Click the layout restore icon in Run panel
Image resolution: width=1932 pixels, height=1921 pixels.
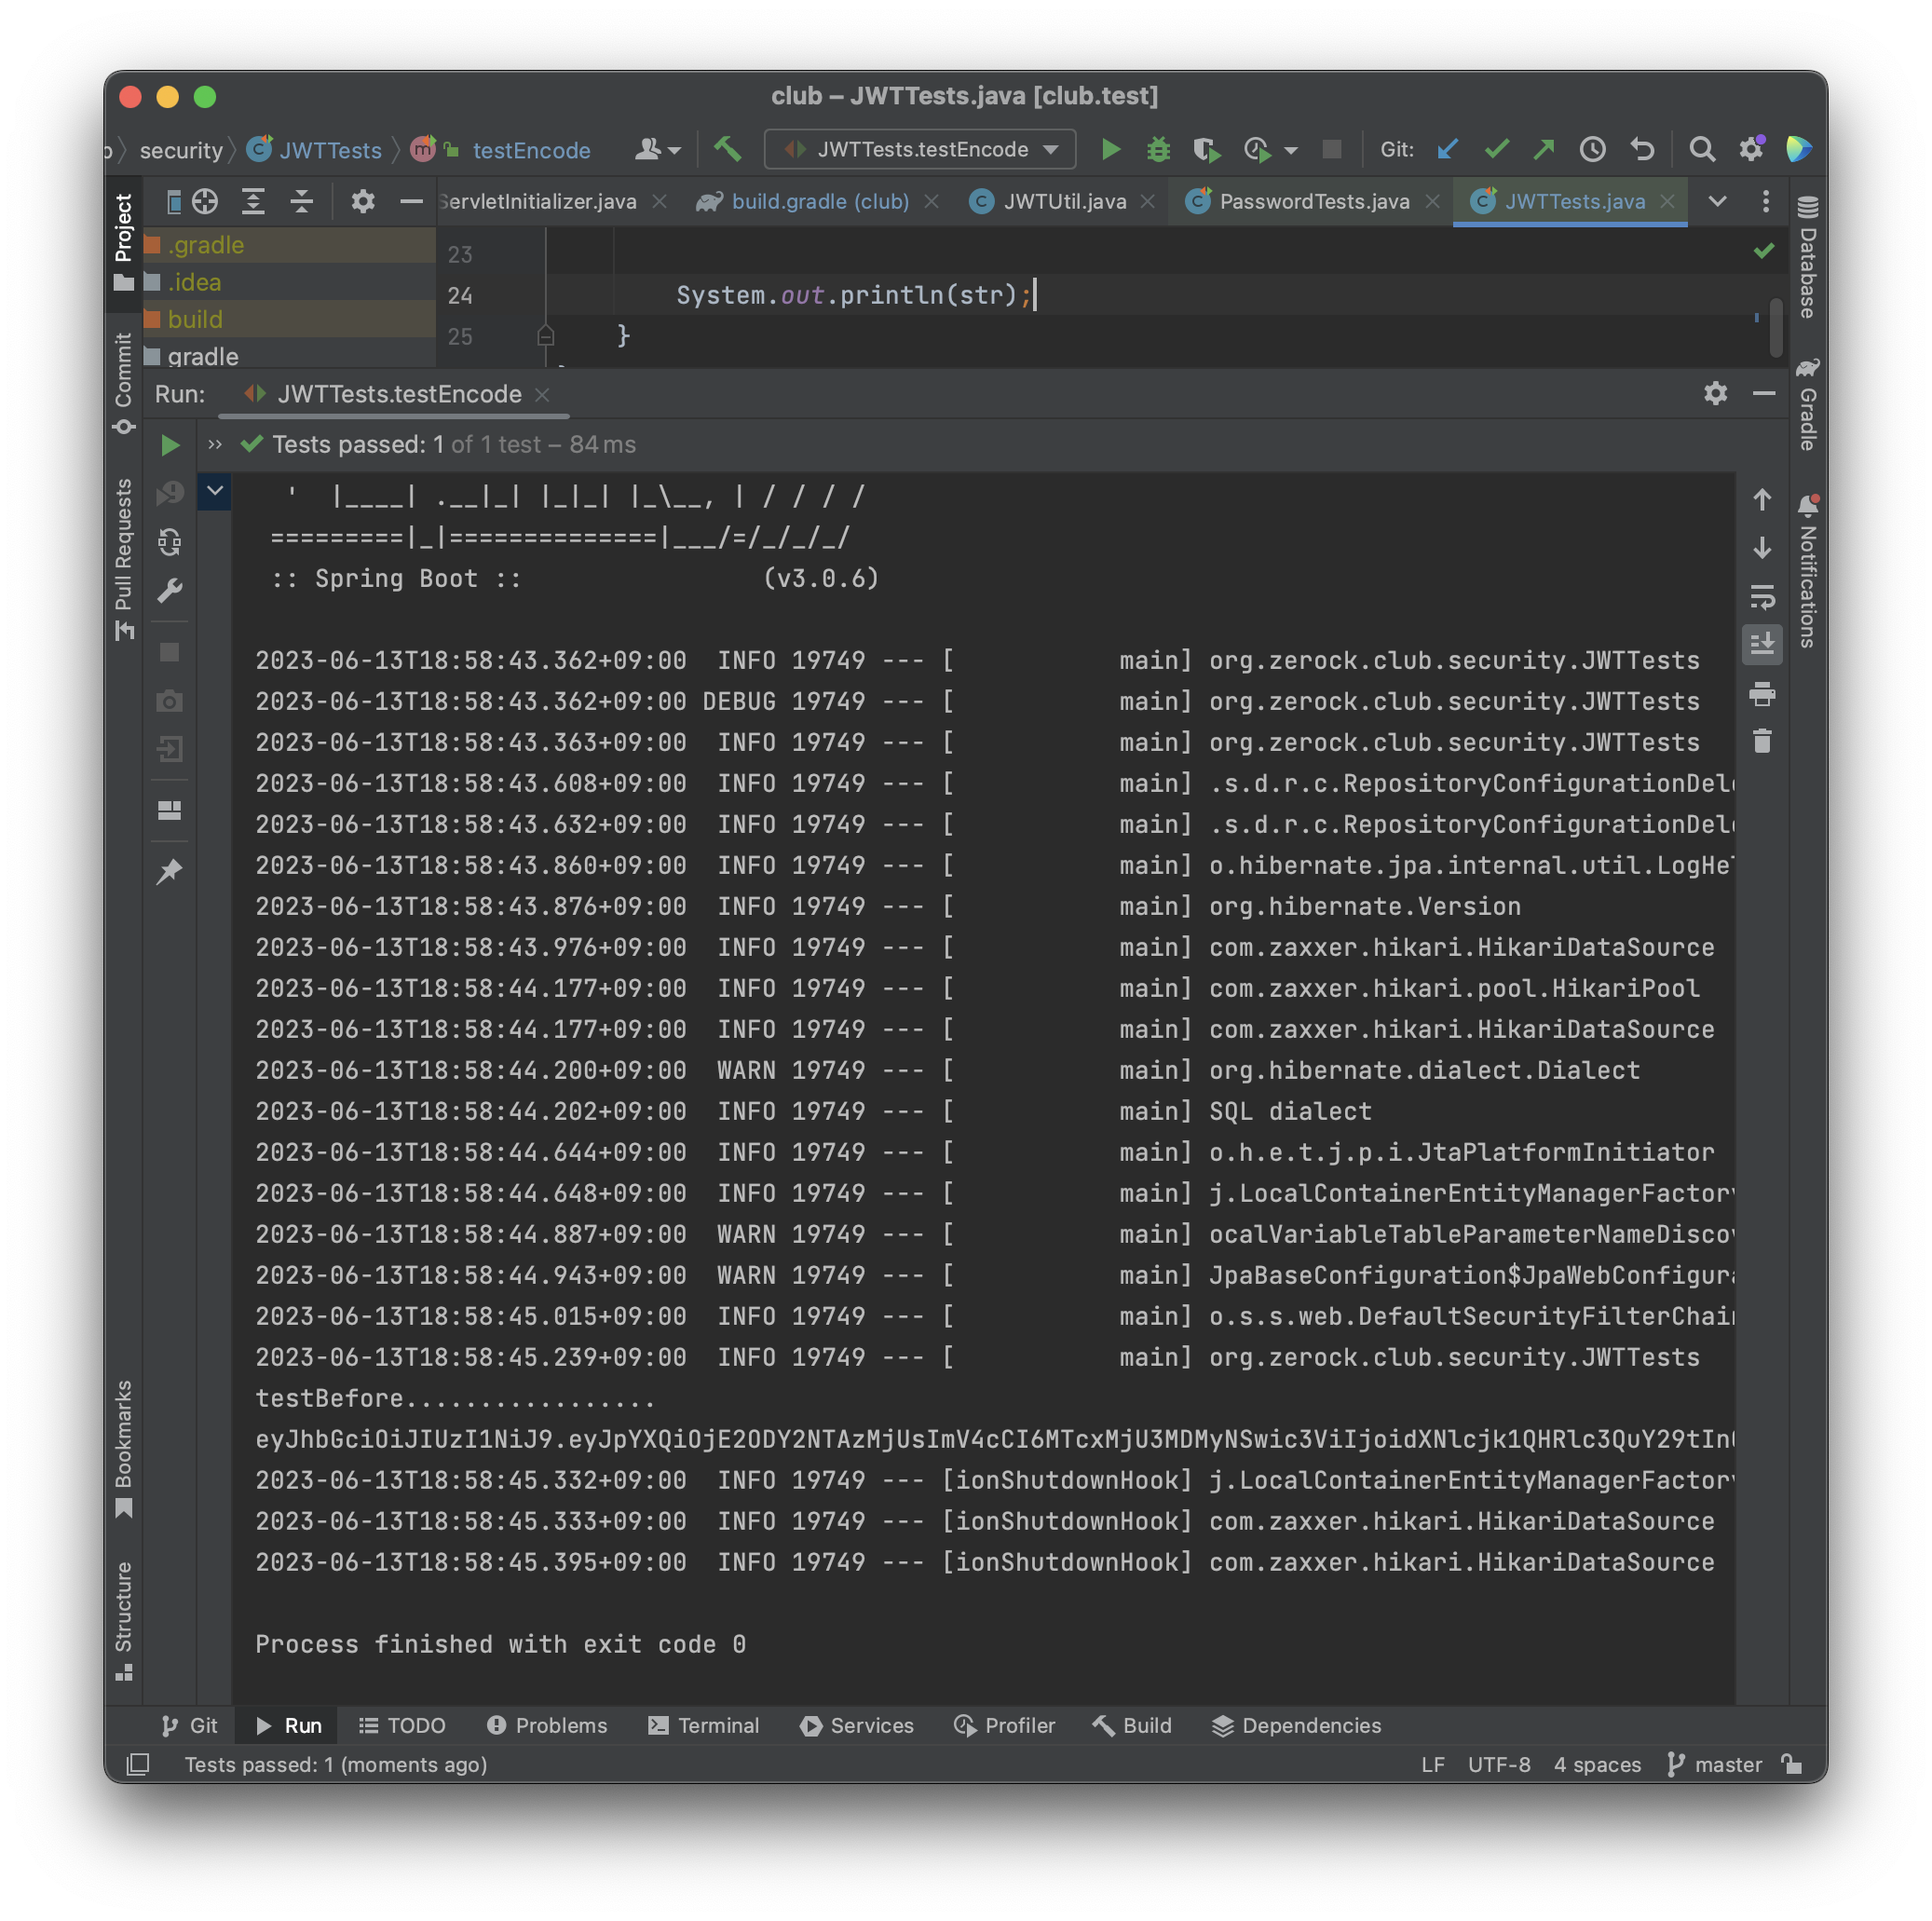coord(170,810)
